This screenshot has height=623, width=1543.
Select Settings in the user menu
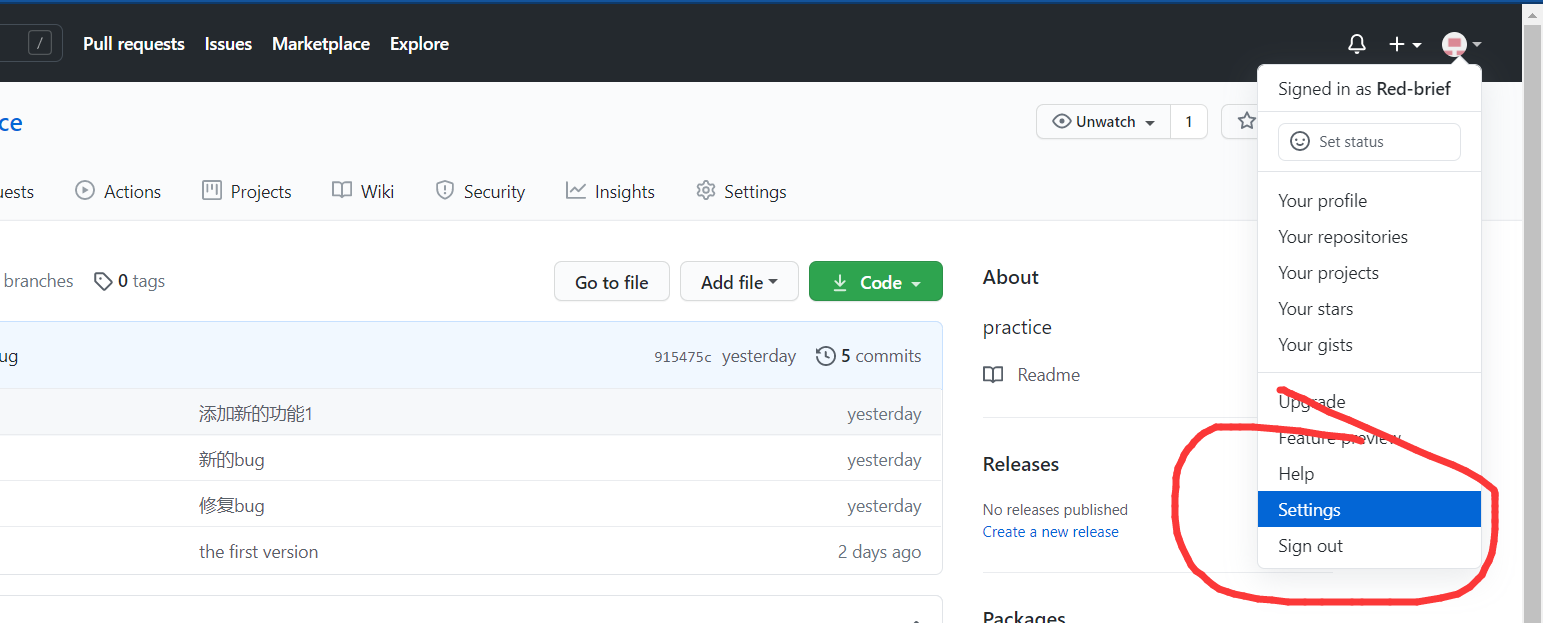pos(1309,510)
